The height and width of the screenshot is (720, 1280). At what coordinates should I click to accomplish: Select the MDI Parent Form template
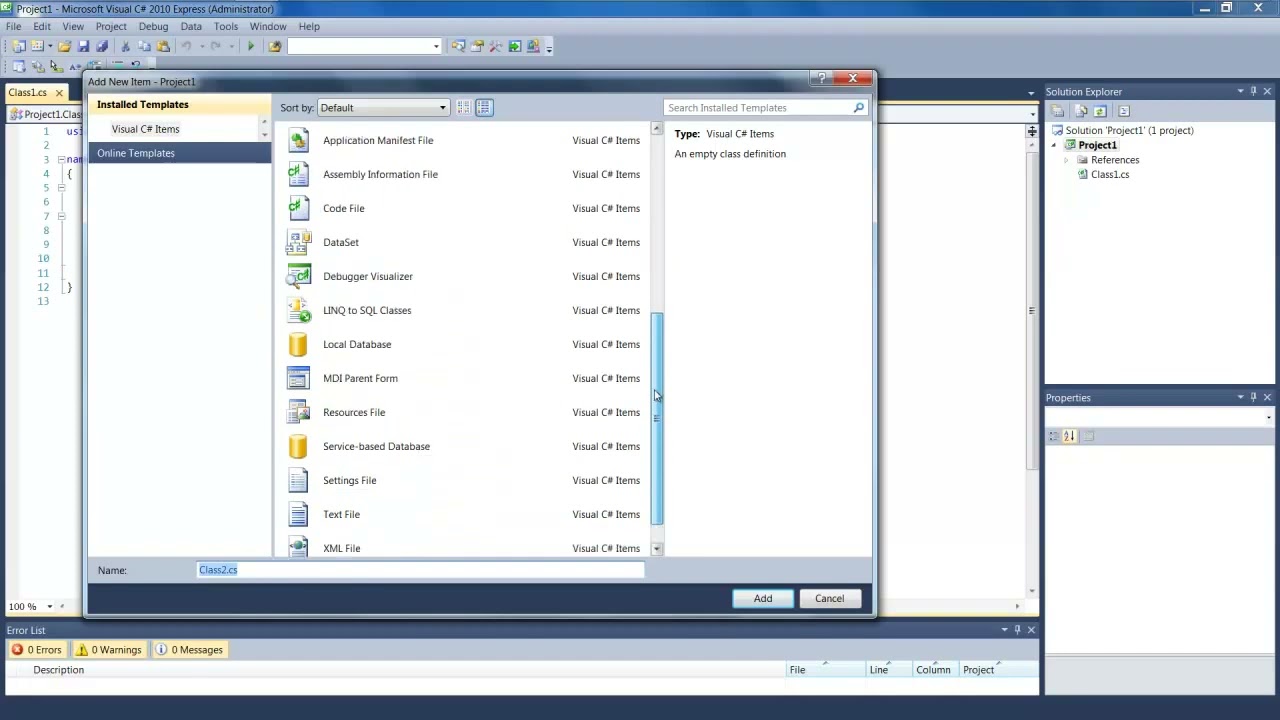[463, 378]
